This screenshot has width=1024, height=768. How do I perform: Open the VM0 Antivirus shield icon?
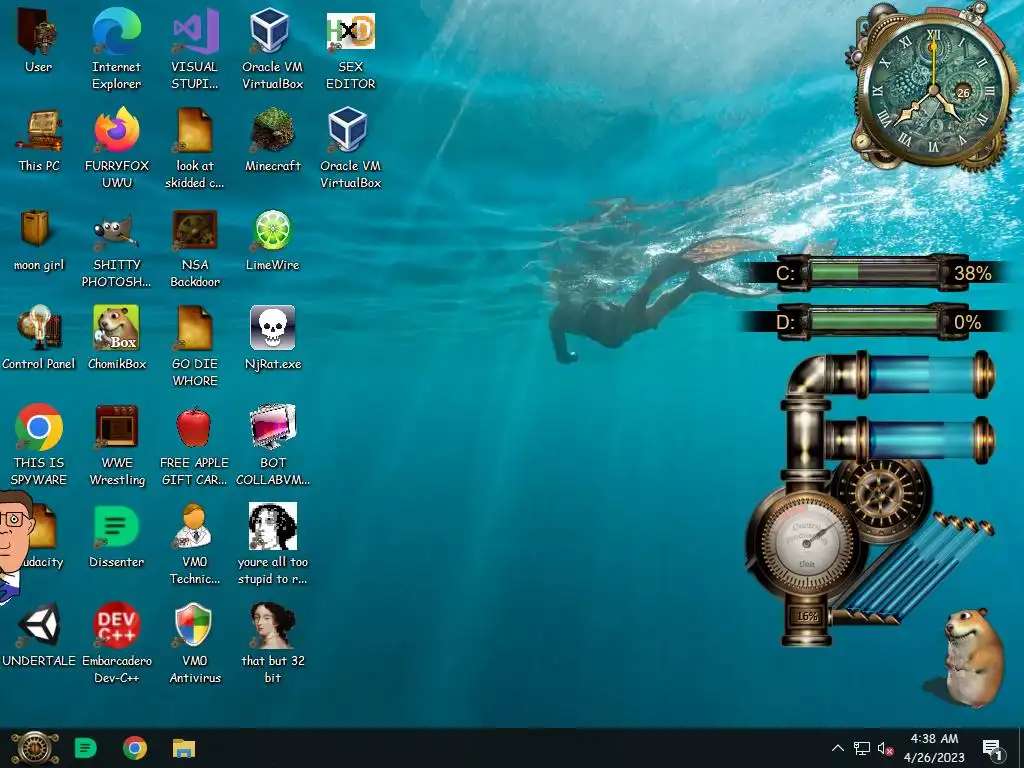(x=195, y=643)
